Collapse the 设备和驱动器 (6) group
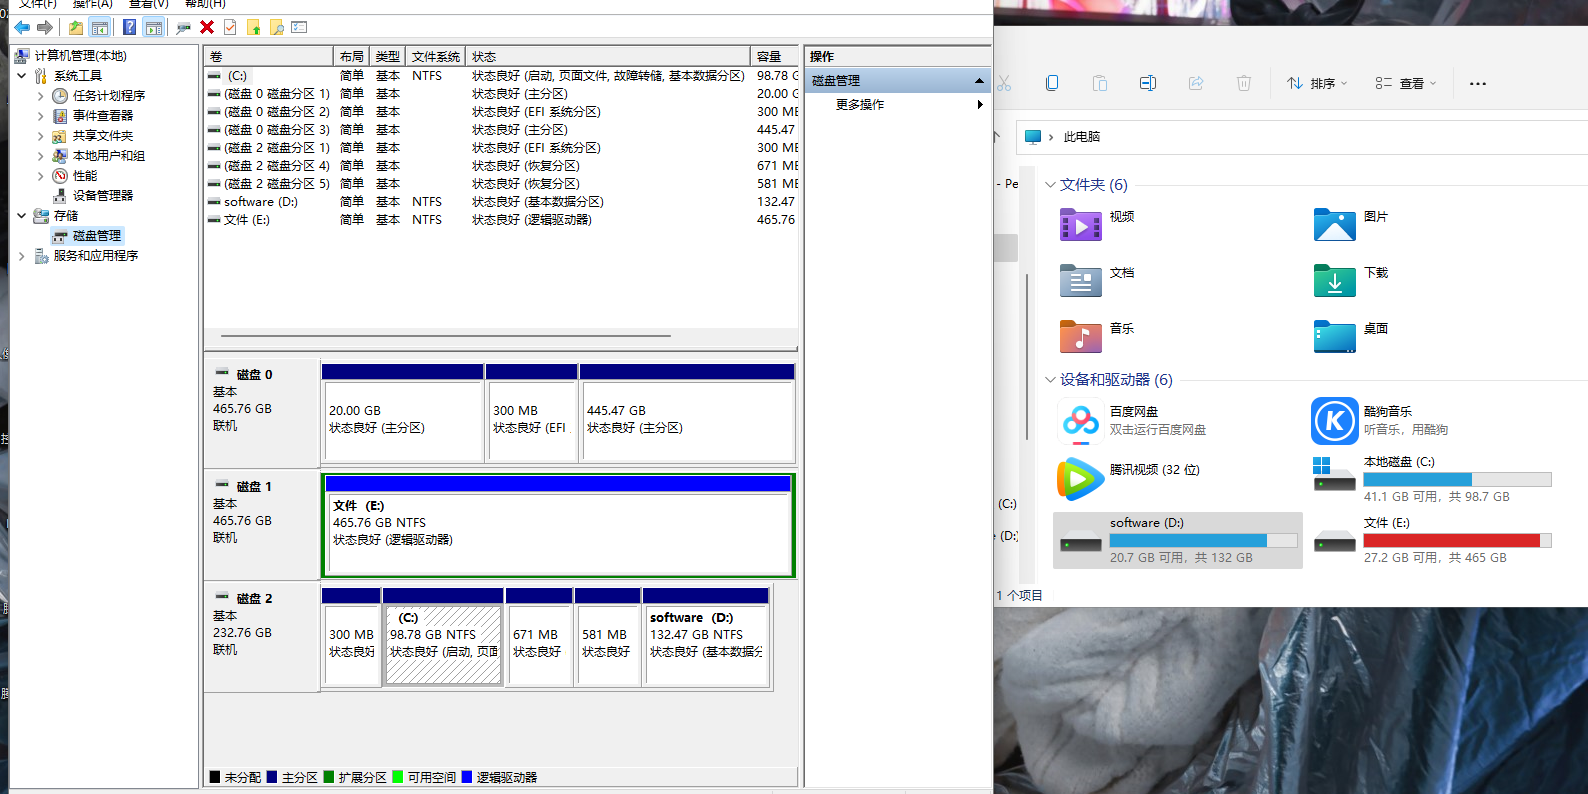This screenshot has height=794, width=1588. click(x=1050, y=380)
